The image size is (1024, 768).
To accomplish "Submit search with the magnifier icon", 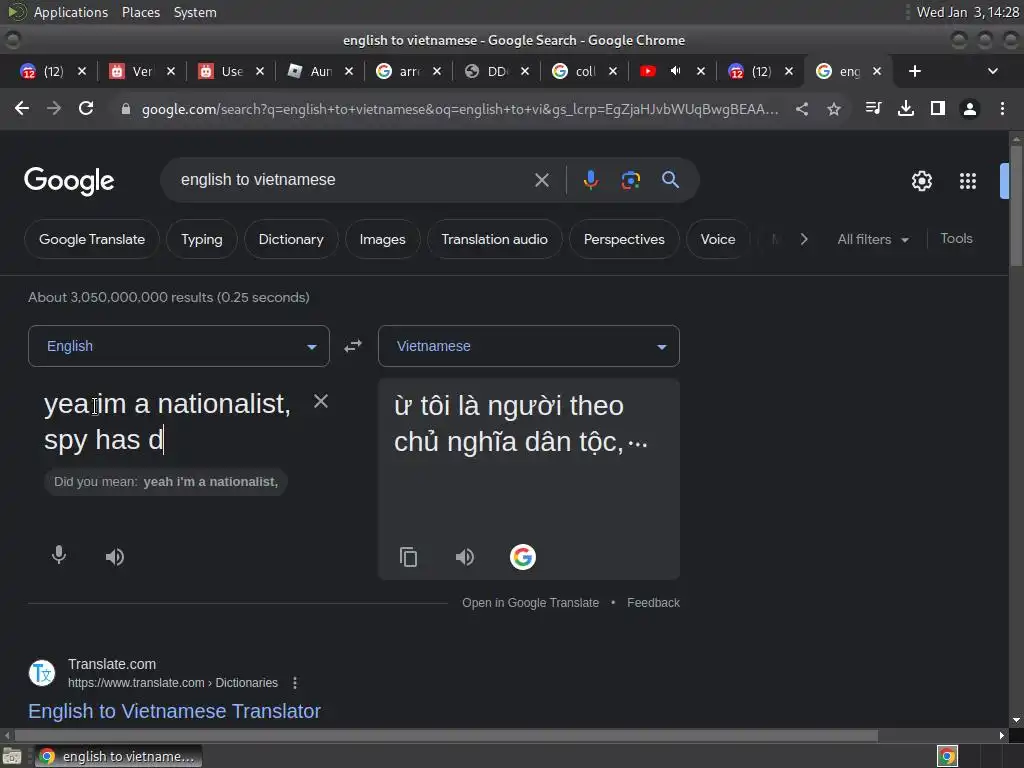I will (x=670, y=180).
